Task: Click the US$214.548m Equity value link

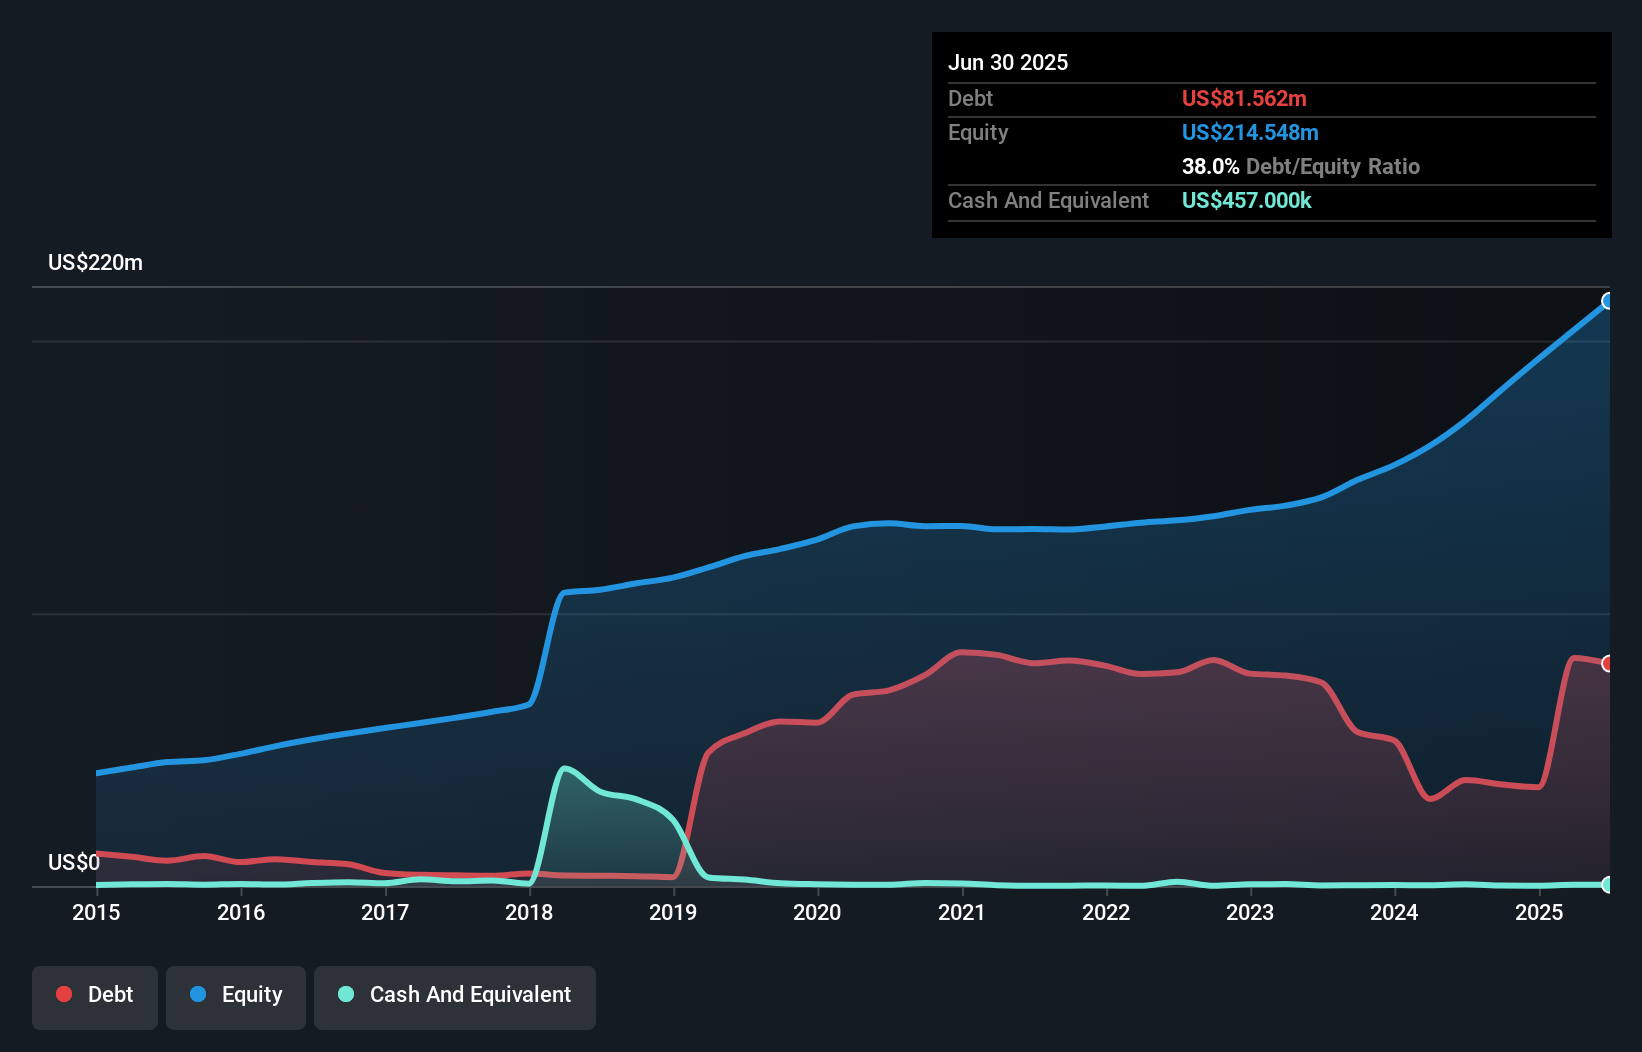Action: (x=1250, y=132)
